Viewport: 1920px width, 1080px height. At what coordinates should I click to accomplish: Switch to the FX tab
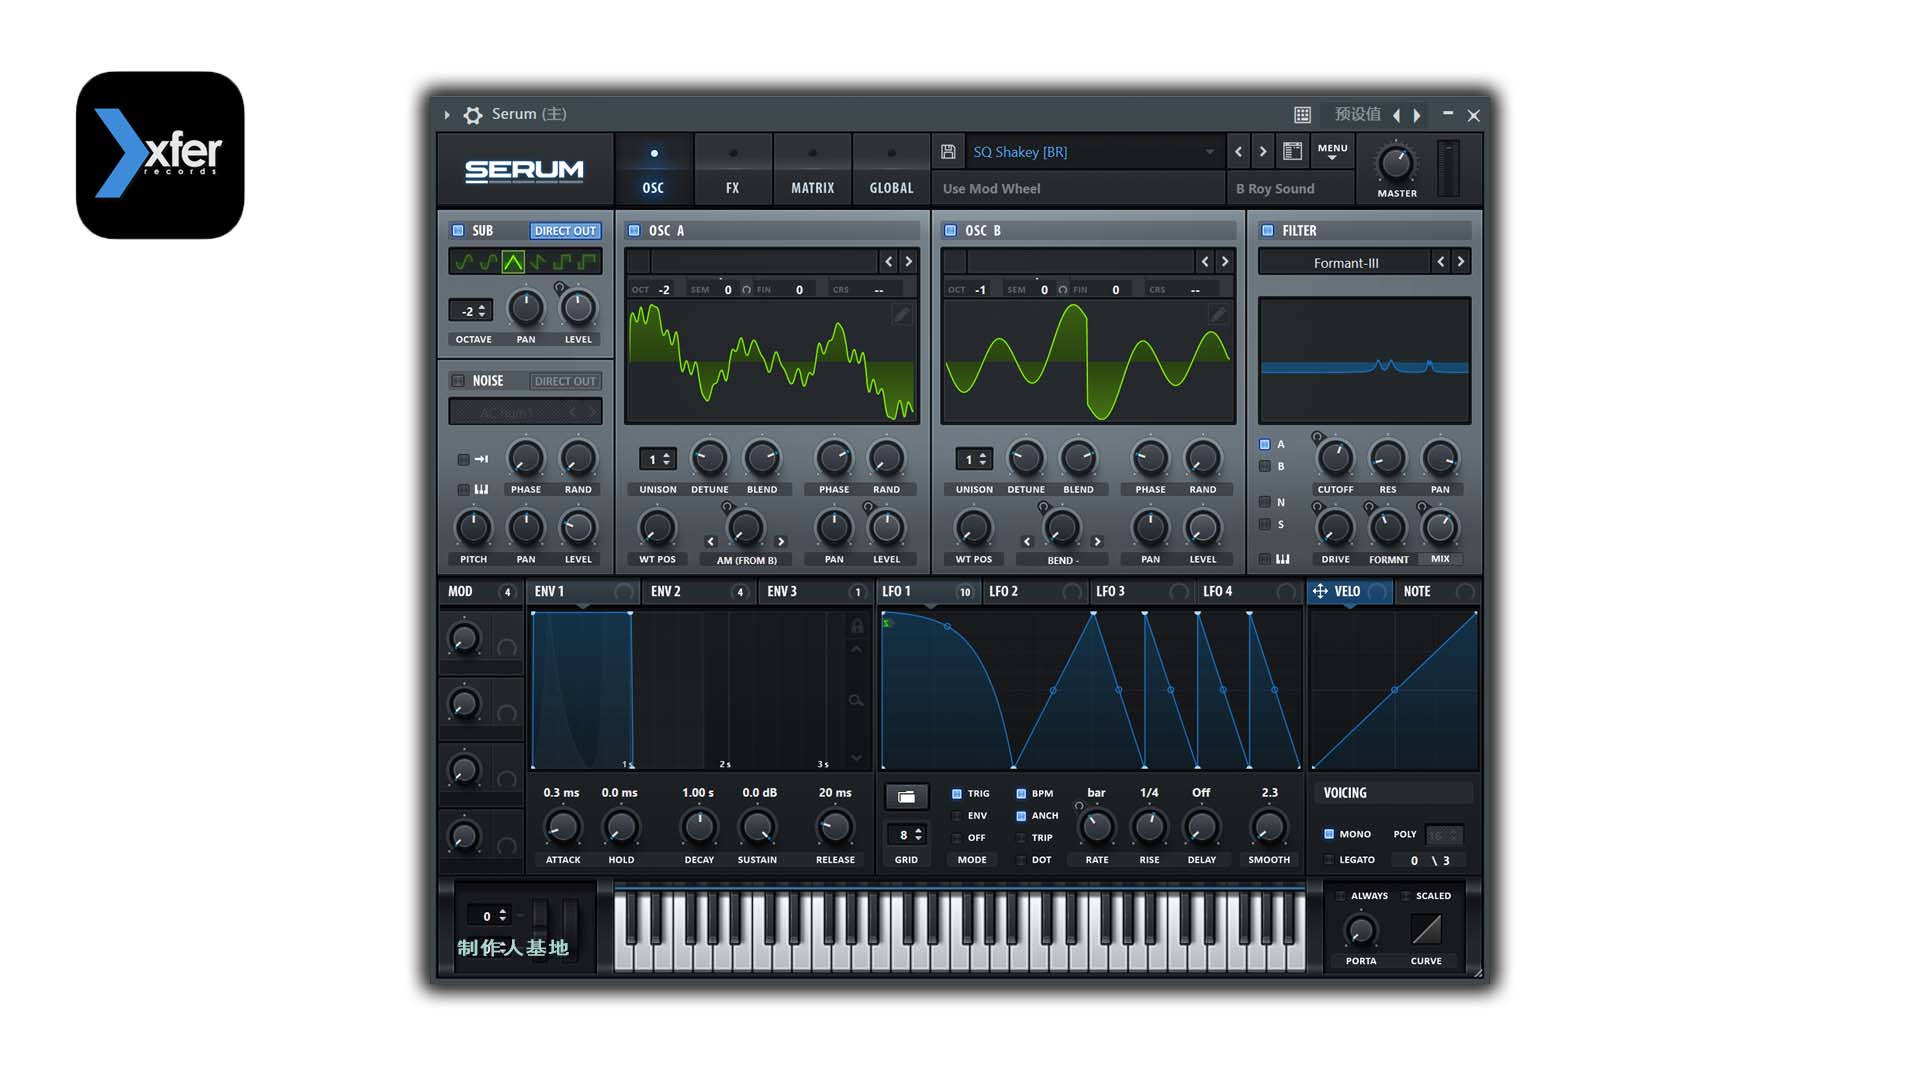733,170
